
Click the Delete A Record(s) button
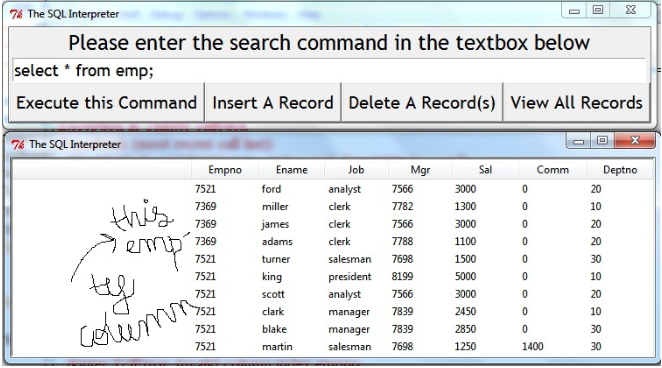pyautogui.click(x=422, y=103)
